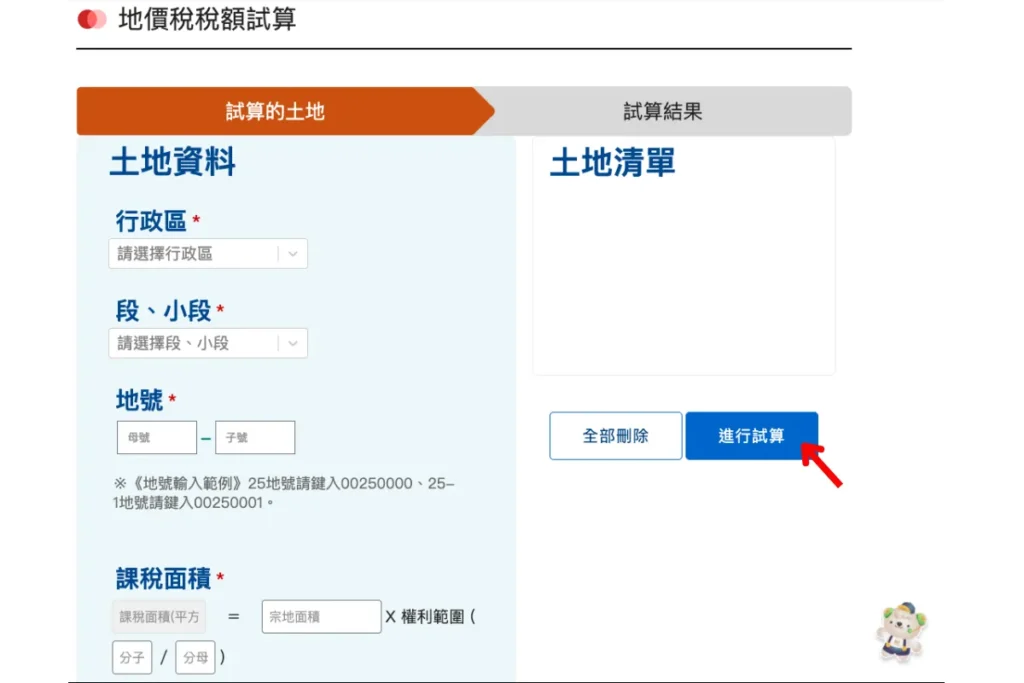Image resolution: width=1024 pixels, height=683 pixels.
Task: Click the red dot icon beside 地價稅稅額試算
Action: [x=92, y=20]
